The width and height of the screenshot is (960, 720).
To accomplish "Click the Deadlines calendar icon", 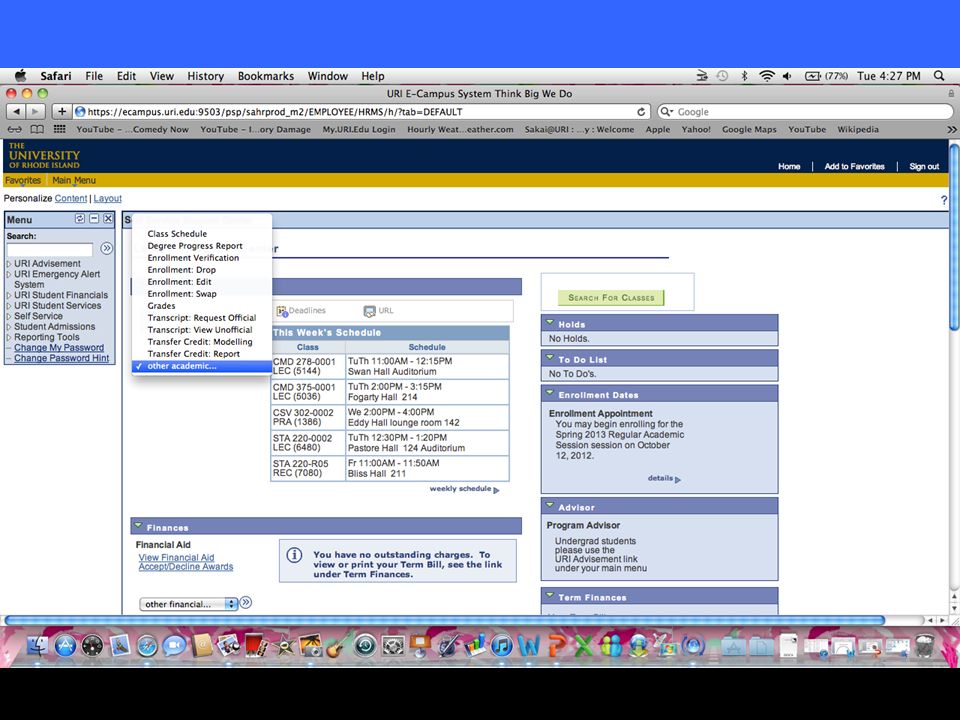I will (x=282, y=312).
